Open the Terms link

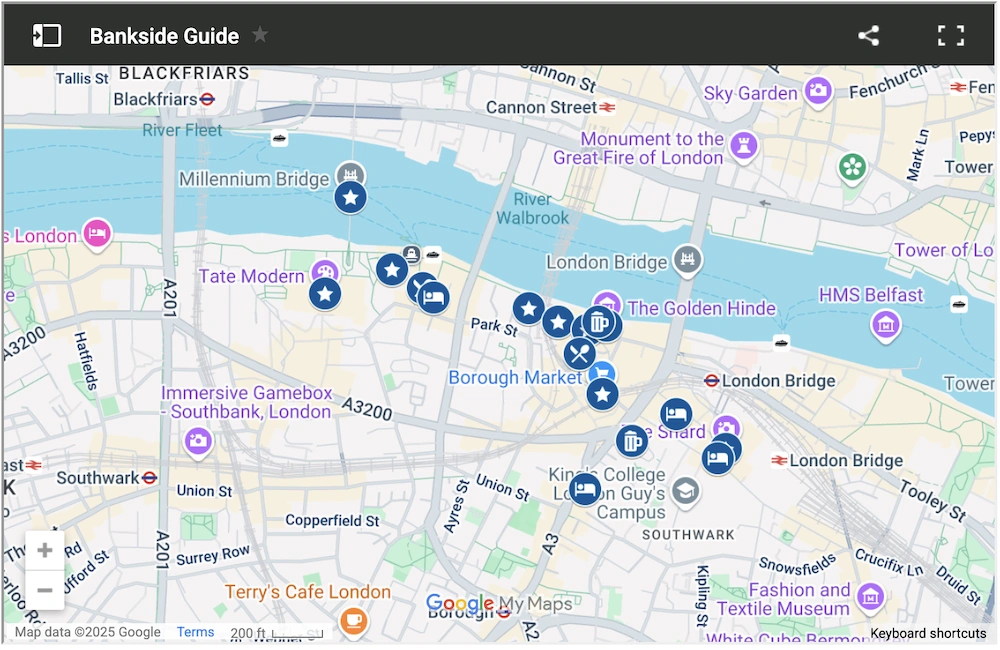coord(195,632)
